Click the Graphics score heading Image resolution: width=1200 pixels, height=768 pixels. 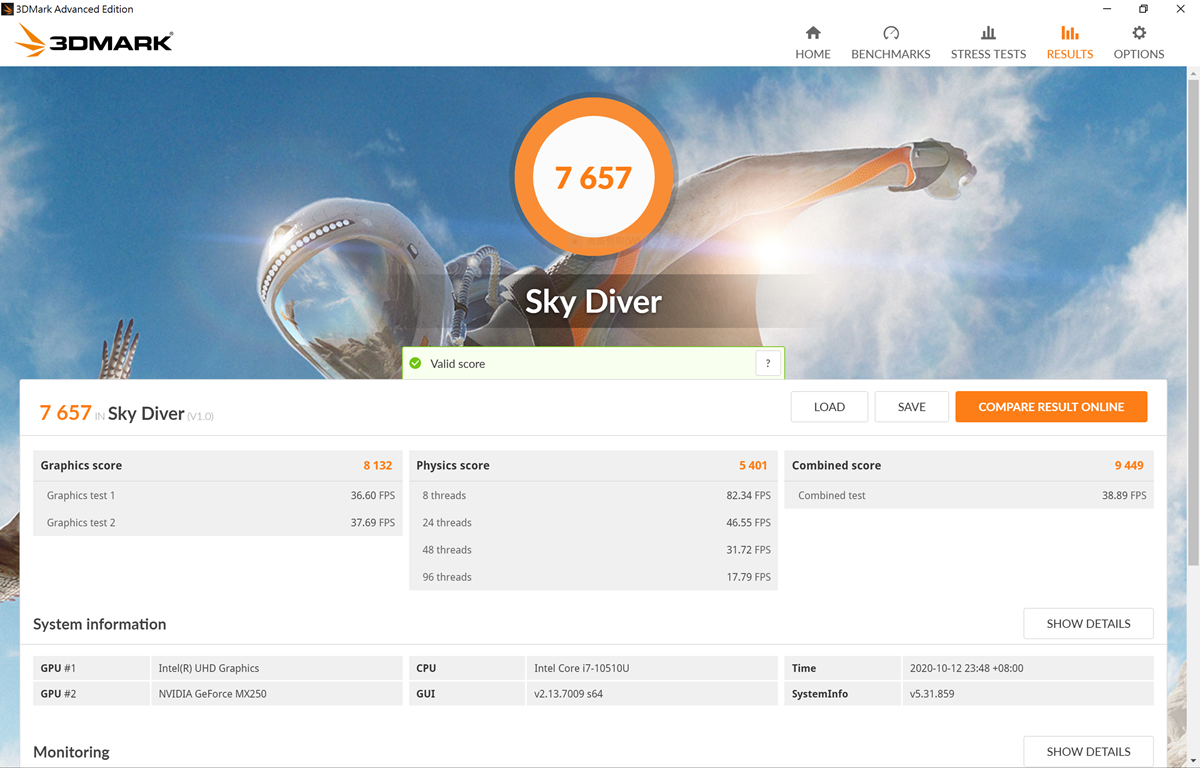coord(81,466)
